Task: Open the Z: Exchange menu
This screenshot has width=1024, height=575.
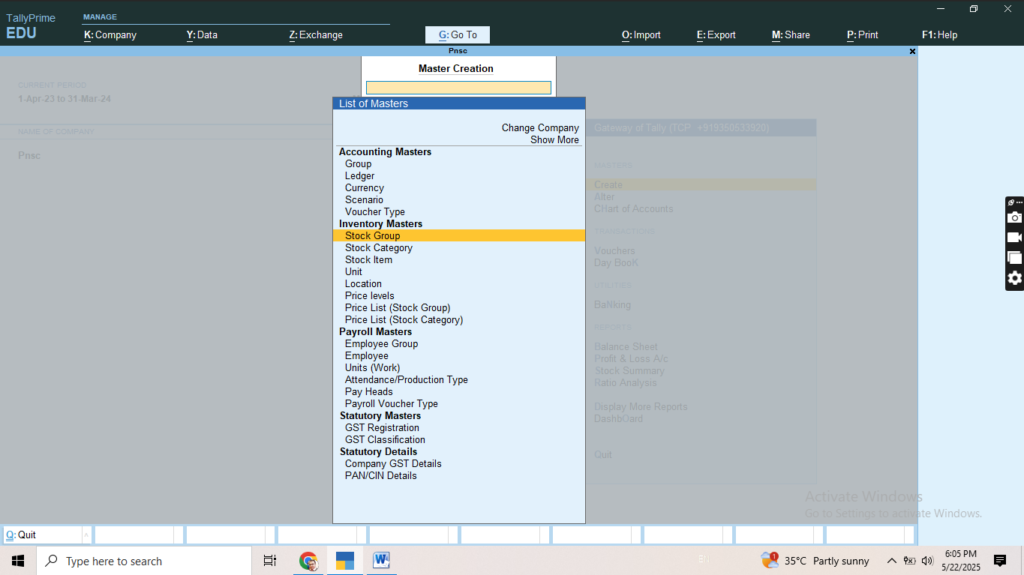Action: pyautogui.click(x=316, y=35)
